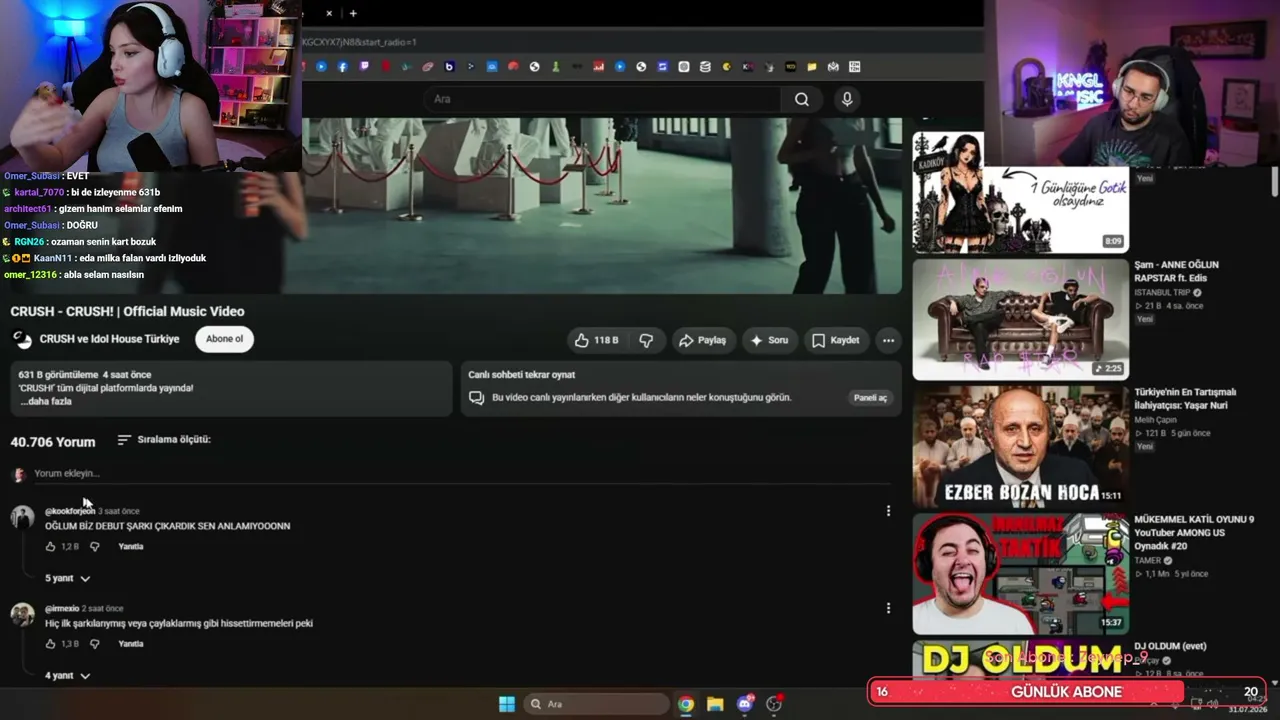Open the Windows Start menu
The width and height of the screenshot is (1280, 720).
point(507,704)
